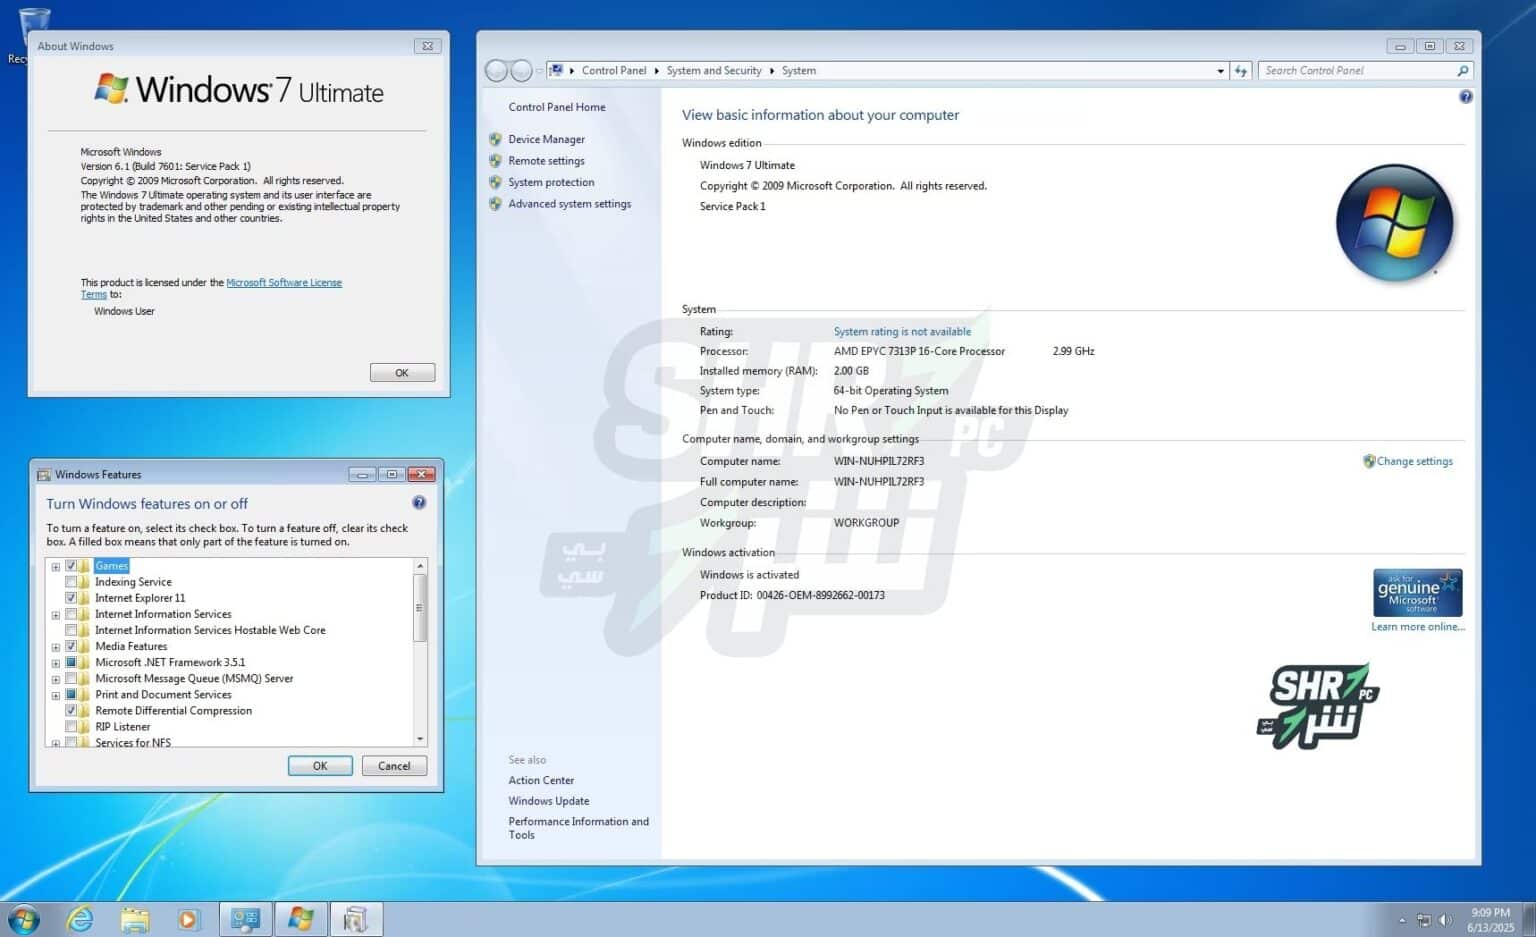Open the Start menu
The image size is (1536, 937).
coord(23,918)
